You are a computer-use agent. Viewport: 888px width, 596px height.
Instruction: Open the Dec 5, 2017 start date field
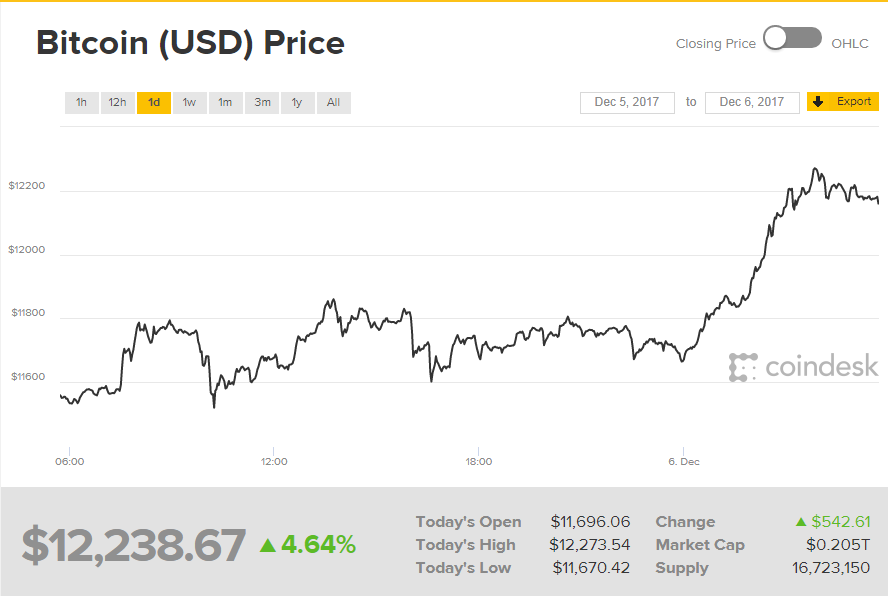[627, 102]
